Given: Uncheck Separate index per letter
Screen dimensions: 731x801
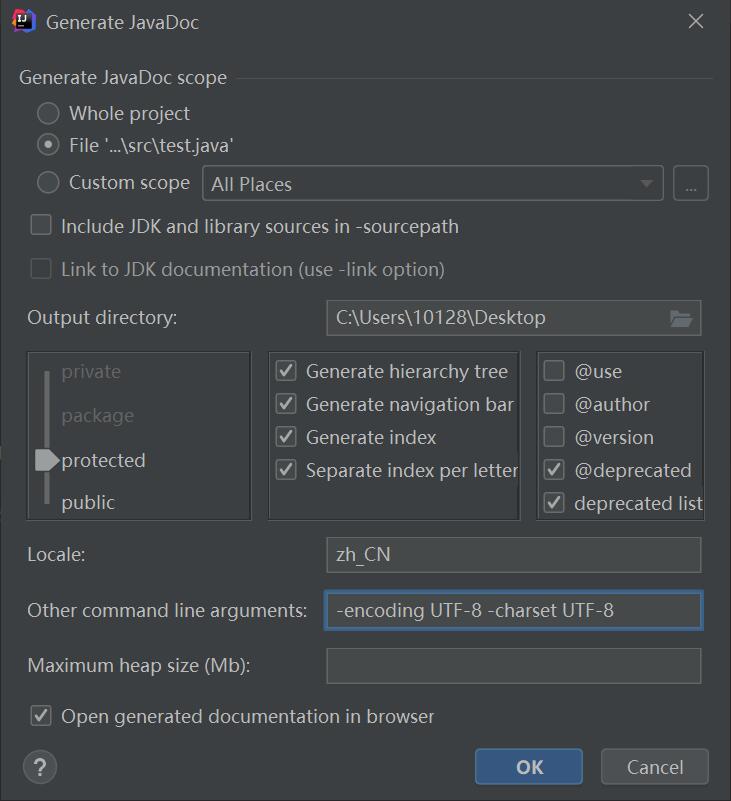Looking at the screenshot, I should click(x=287, y=470).
